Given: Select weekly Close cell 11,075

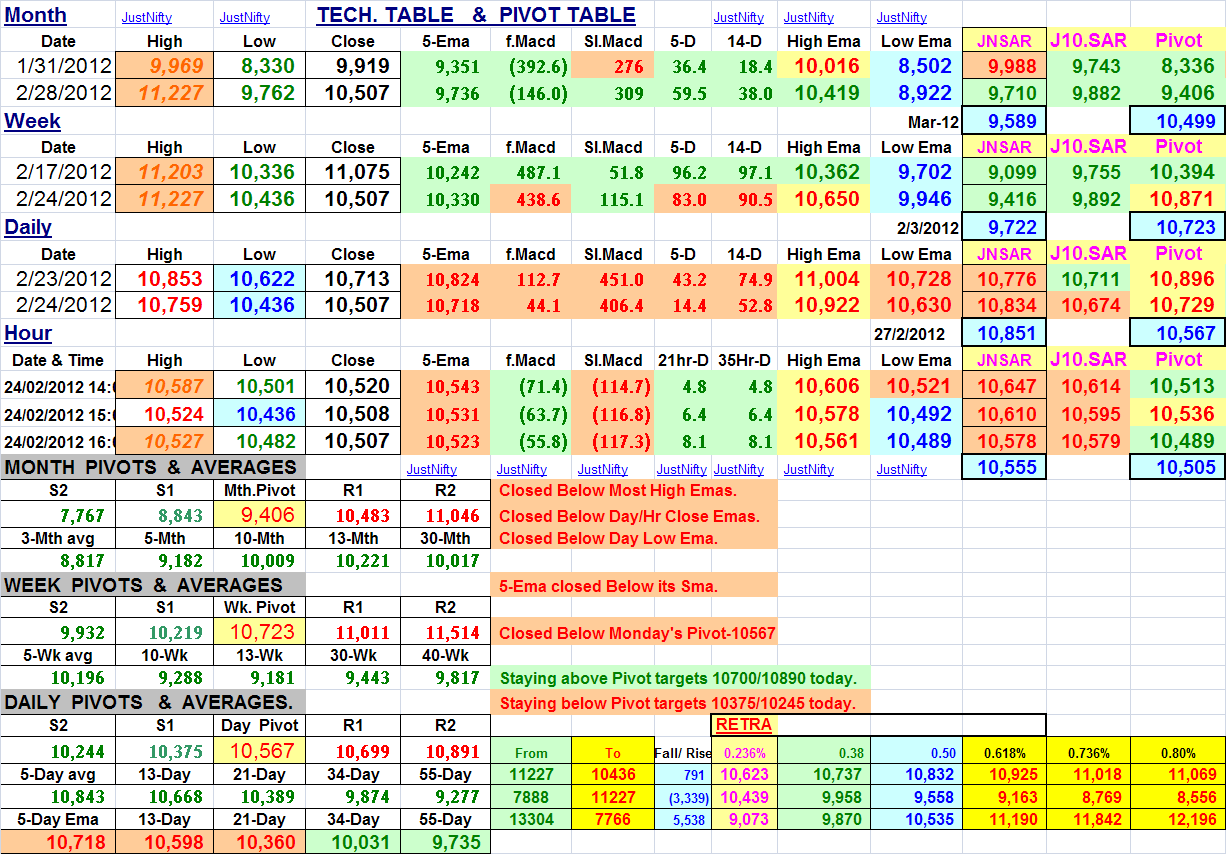Looking at the screenshot, I should [353, 172].
